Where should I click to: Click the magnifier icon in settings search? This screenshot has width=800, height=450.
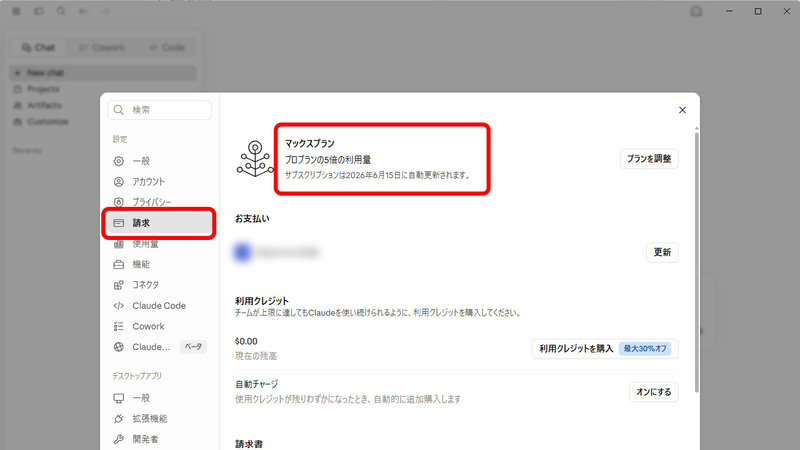(119, 110)
